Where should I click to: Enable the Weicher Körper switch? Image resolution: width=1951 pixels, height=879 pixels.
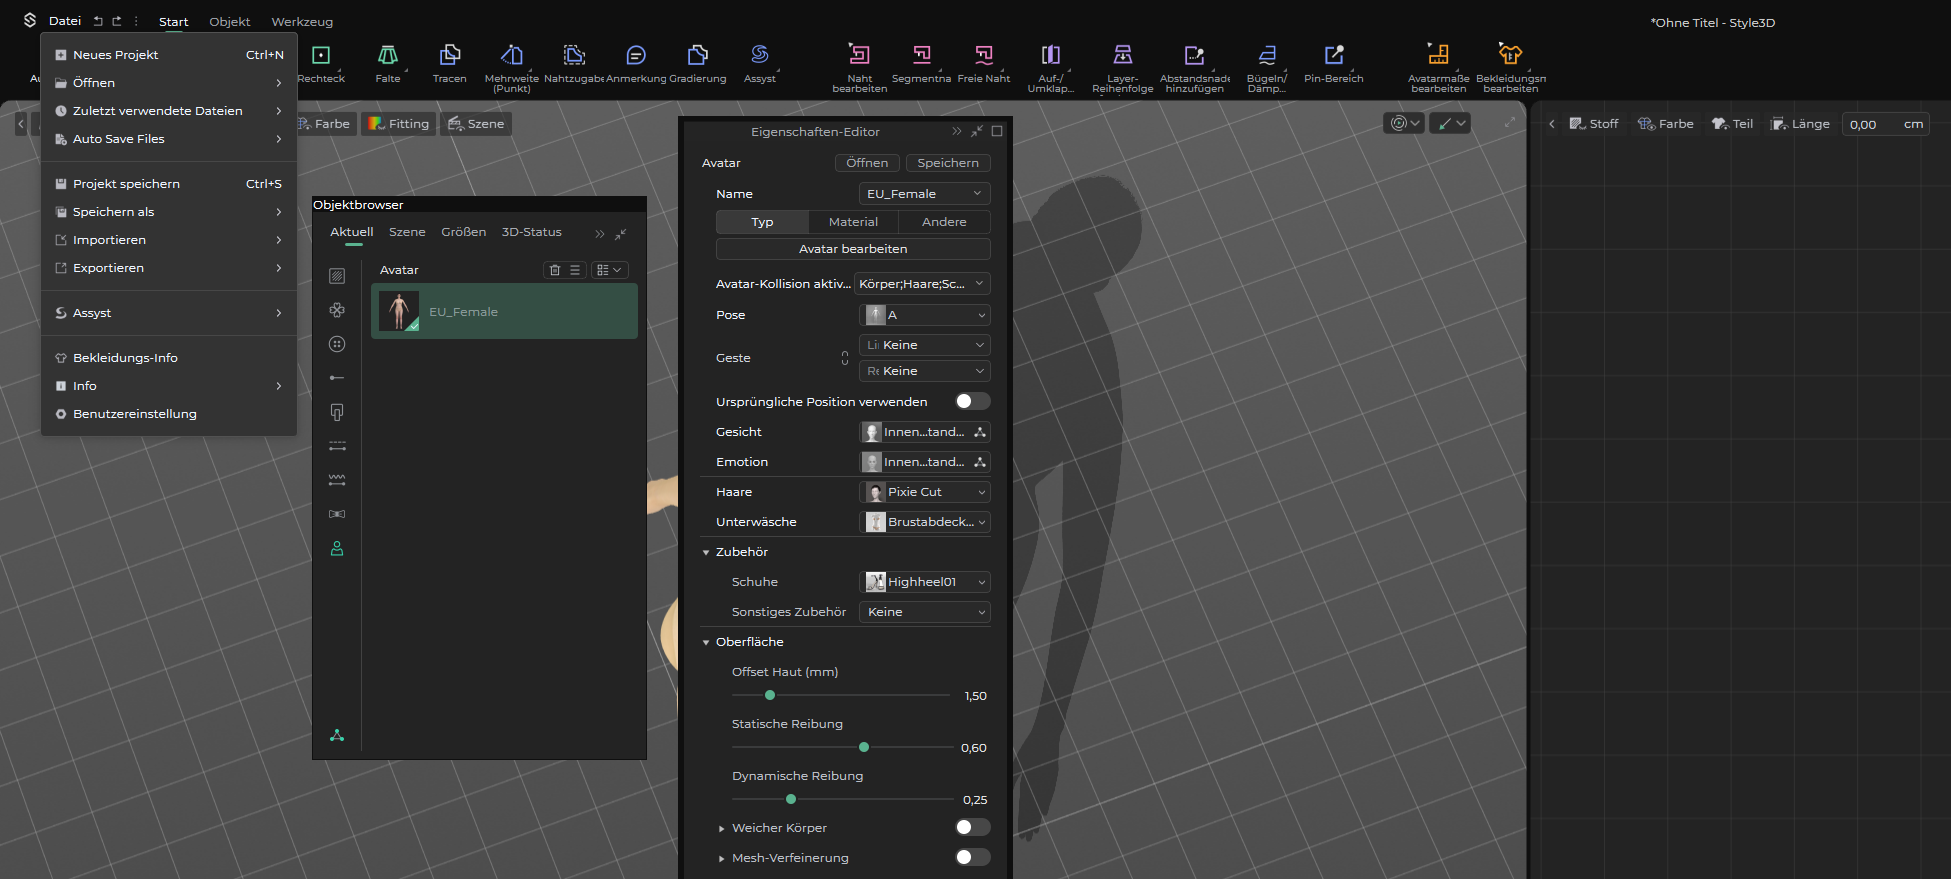click(x=972, y=827)
